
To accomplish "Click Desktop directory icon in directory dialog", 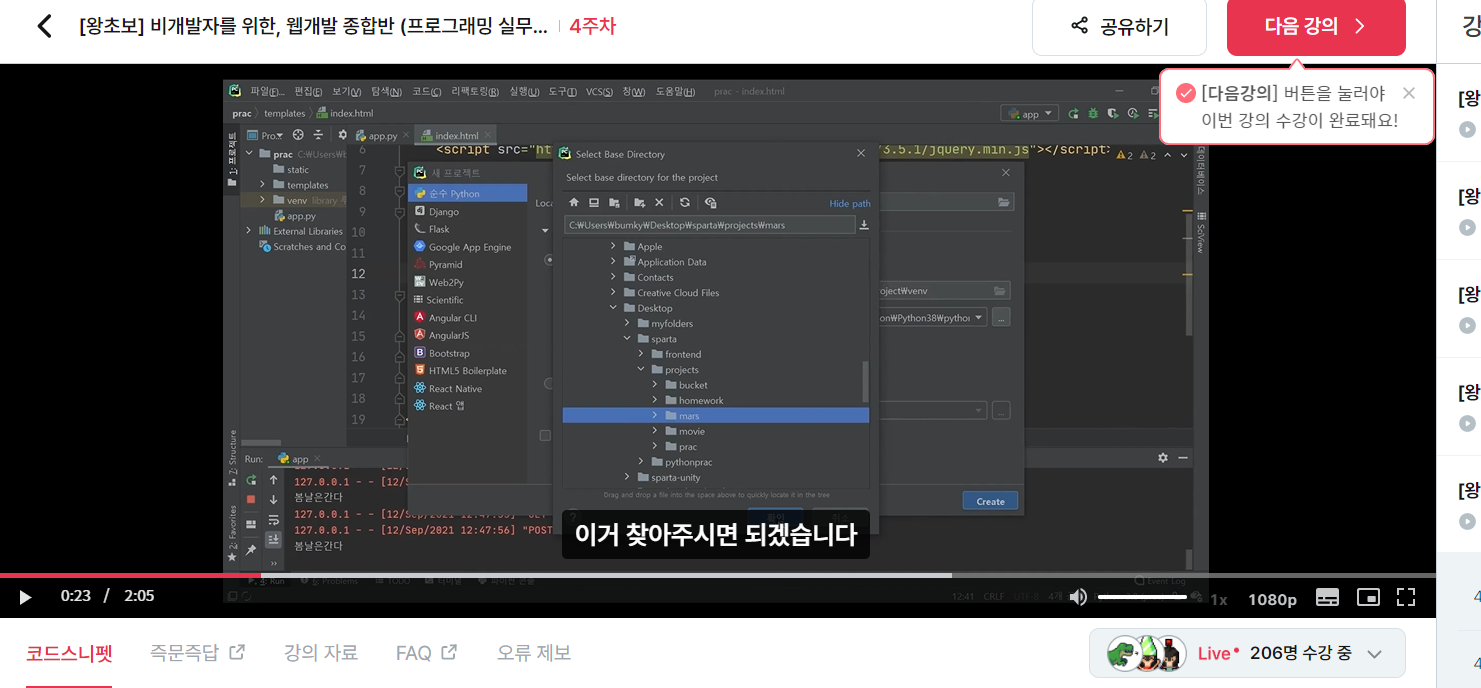I will point(593,203).
